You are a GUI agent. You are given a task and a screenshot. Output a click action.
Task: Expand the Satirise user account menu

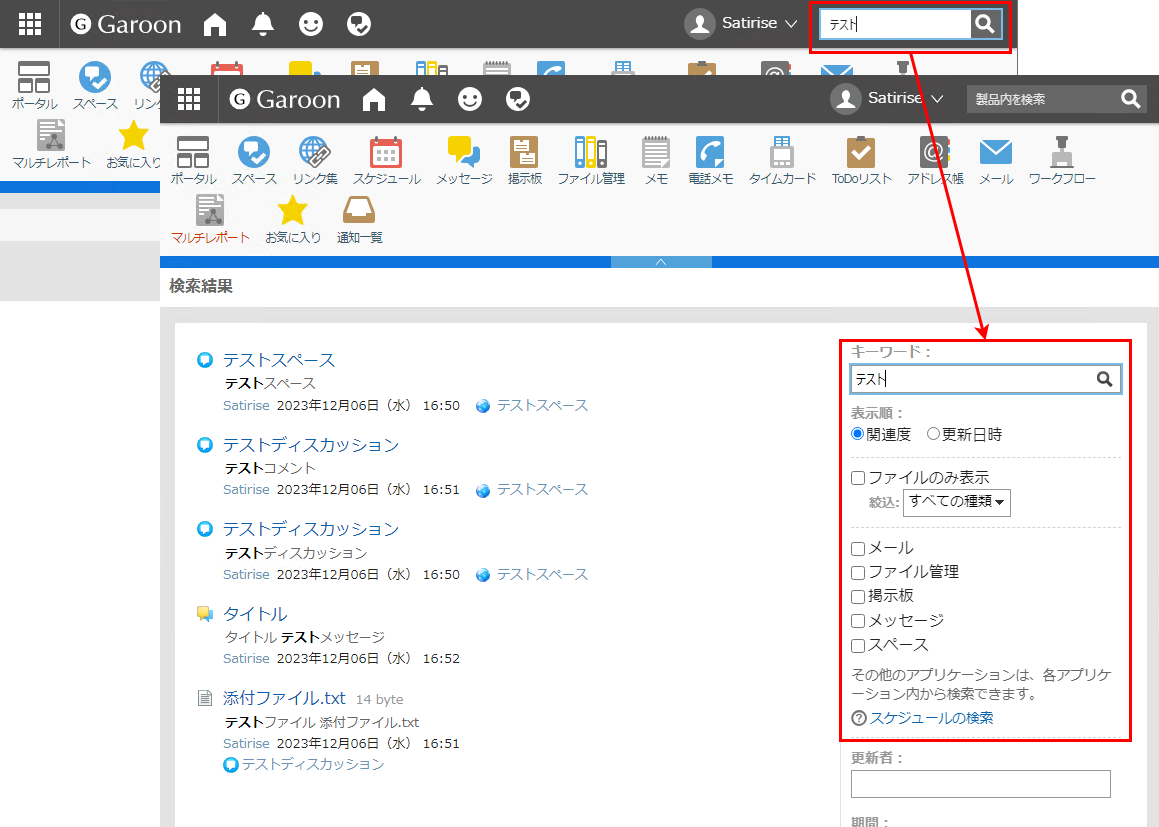point(888,99)
